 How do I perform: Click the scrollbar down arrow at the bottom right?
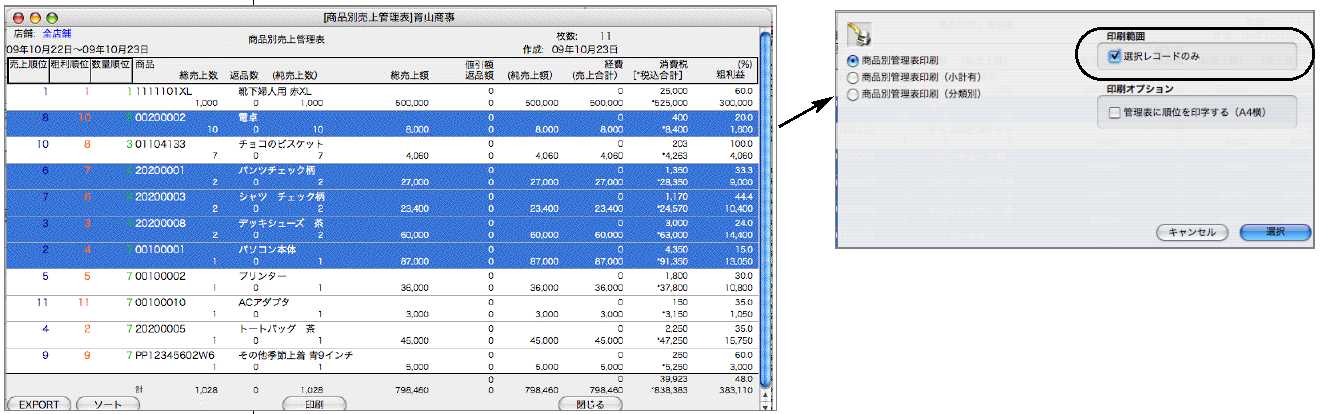(765, 407)
